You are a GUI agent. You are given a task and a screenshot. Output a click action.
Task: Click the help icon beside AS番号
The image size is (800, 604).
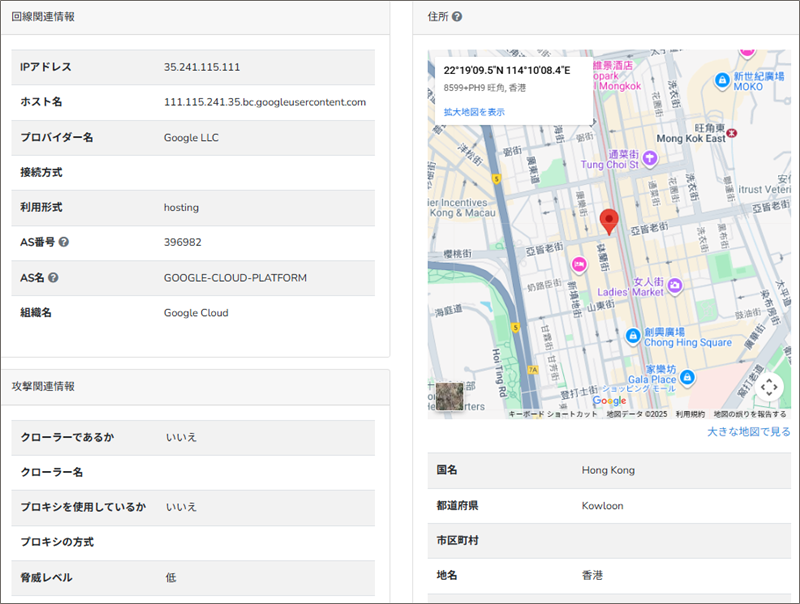click(64, 242)
